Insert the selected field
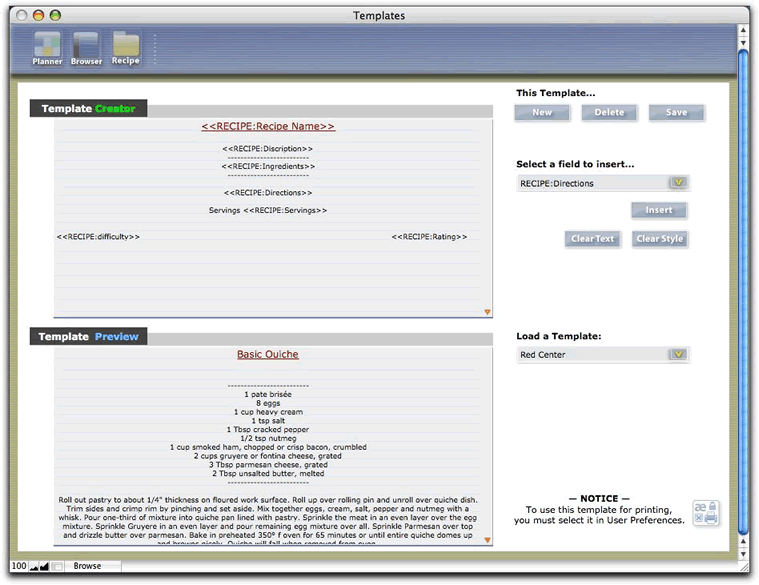 click(659, 210)
